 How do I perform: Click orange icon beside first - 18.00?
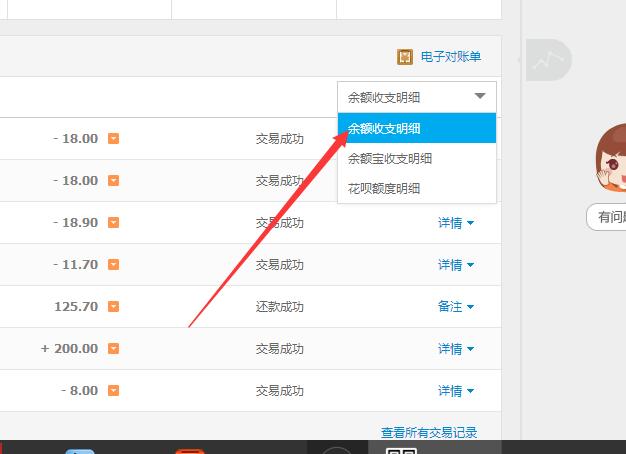pyautogui.click(x=113, y=139)
